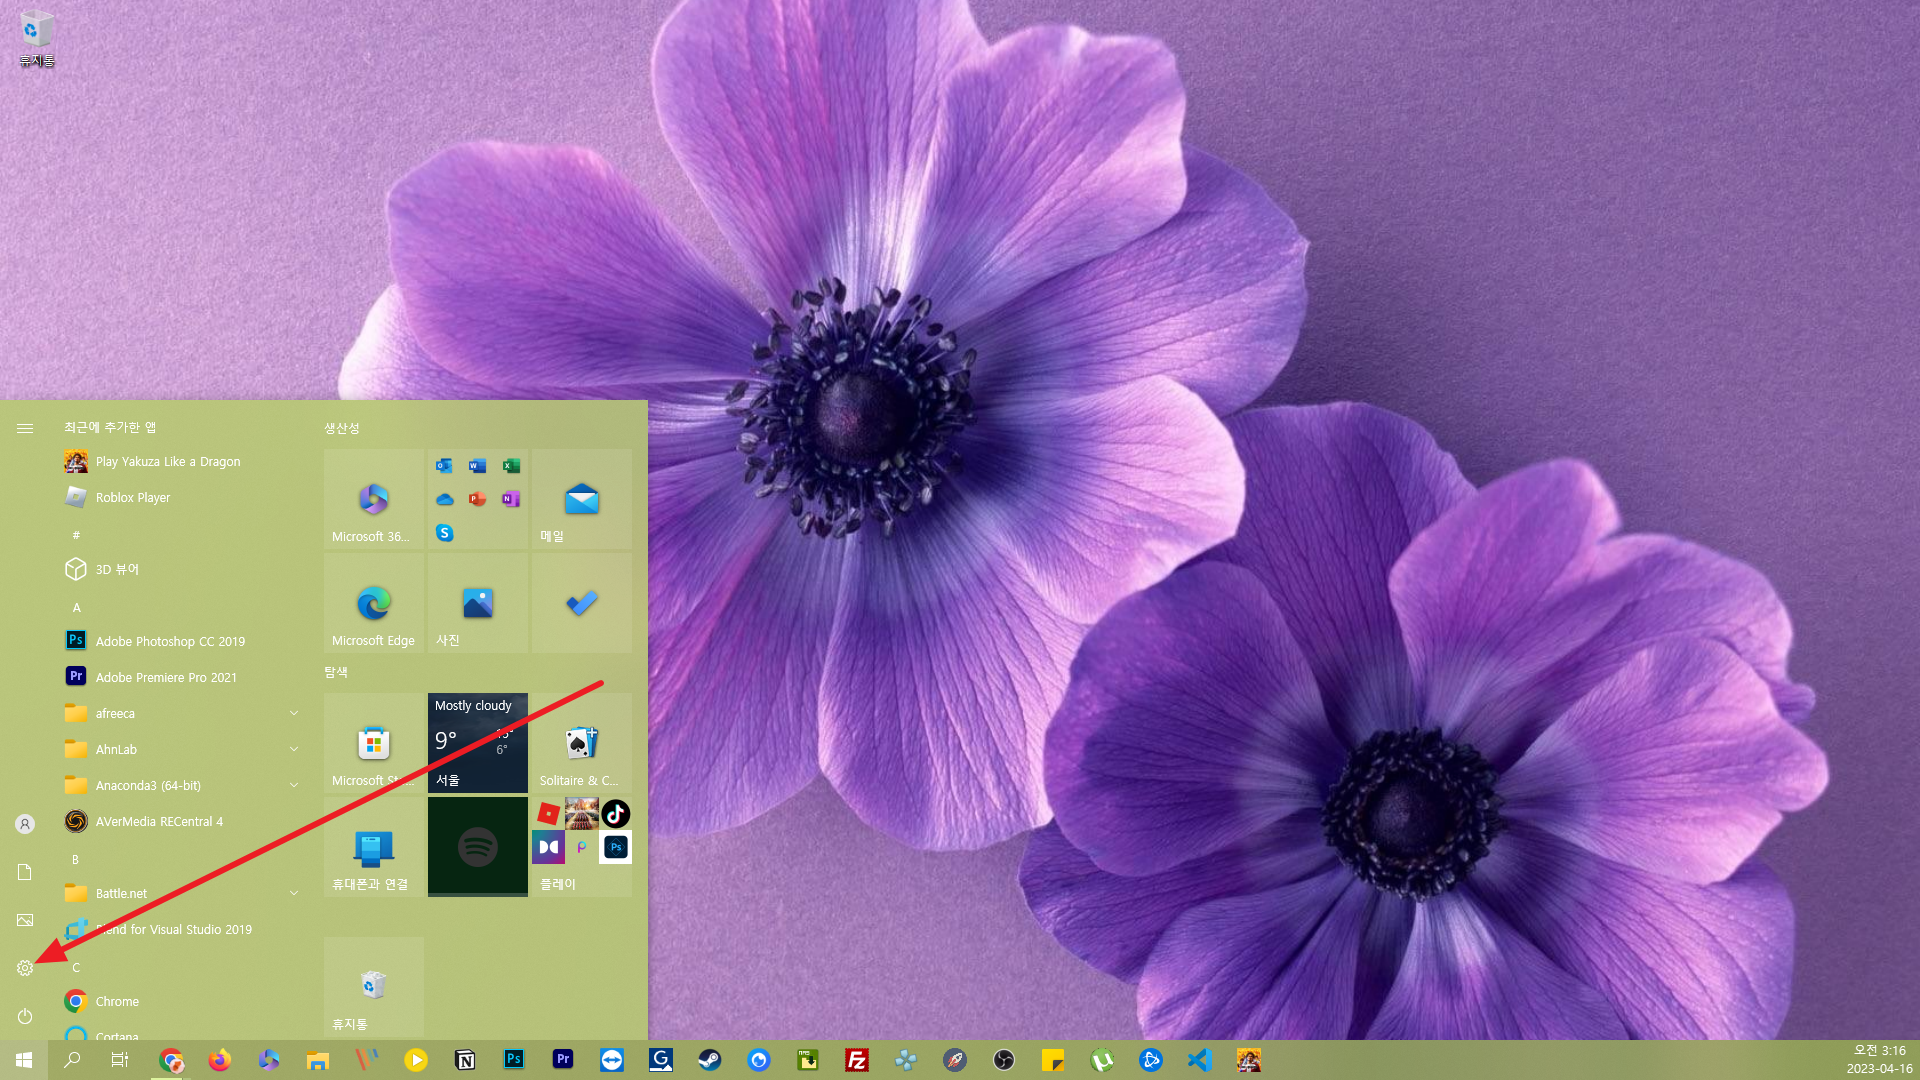1920x1080 pixels.
Task: Open taskbar clock and date
Action: (x=1879, y=1060)
